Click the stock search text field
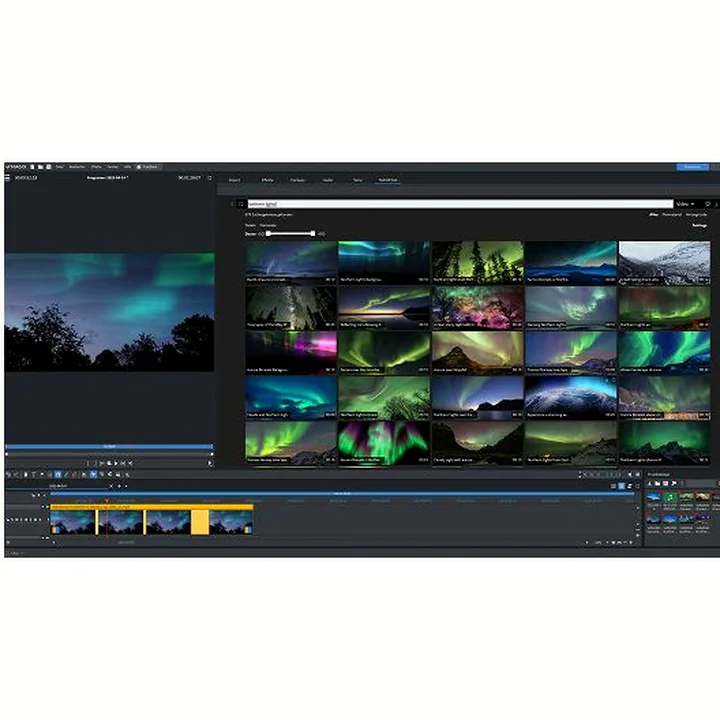Screen dimensions: 720x720 coord(461,204)
